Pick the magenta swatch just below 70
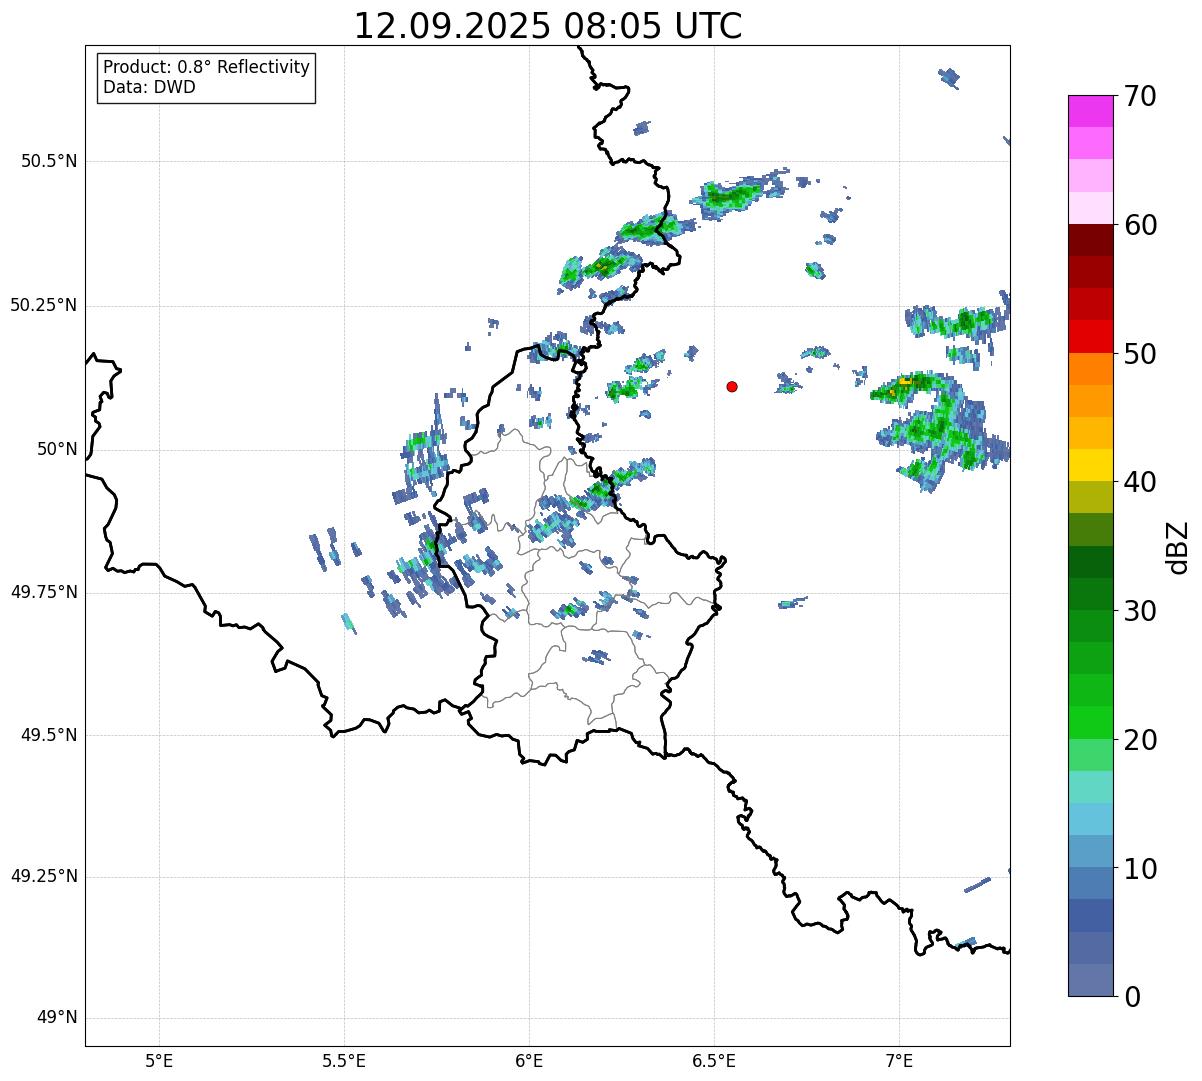This screenshot has height=1081, width=1202. point(1090,111)
